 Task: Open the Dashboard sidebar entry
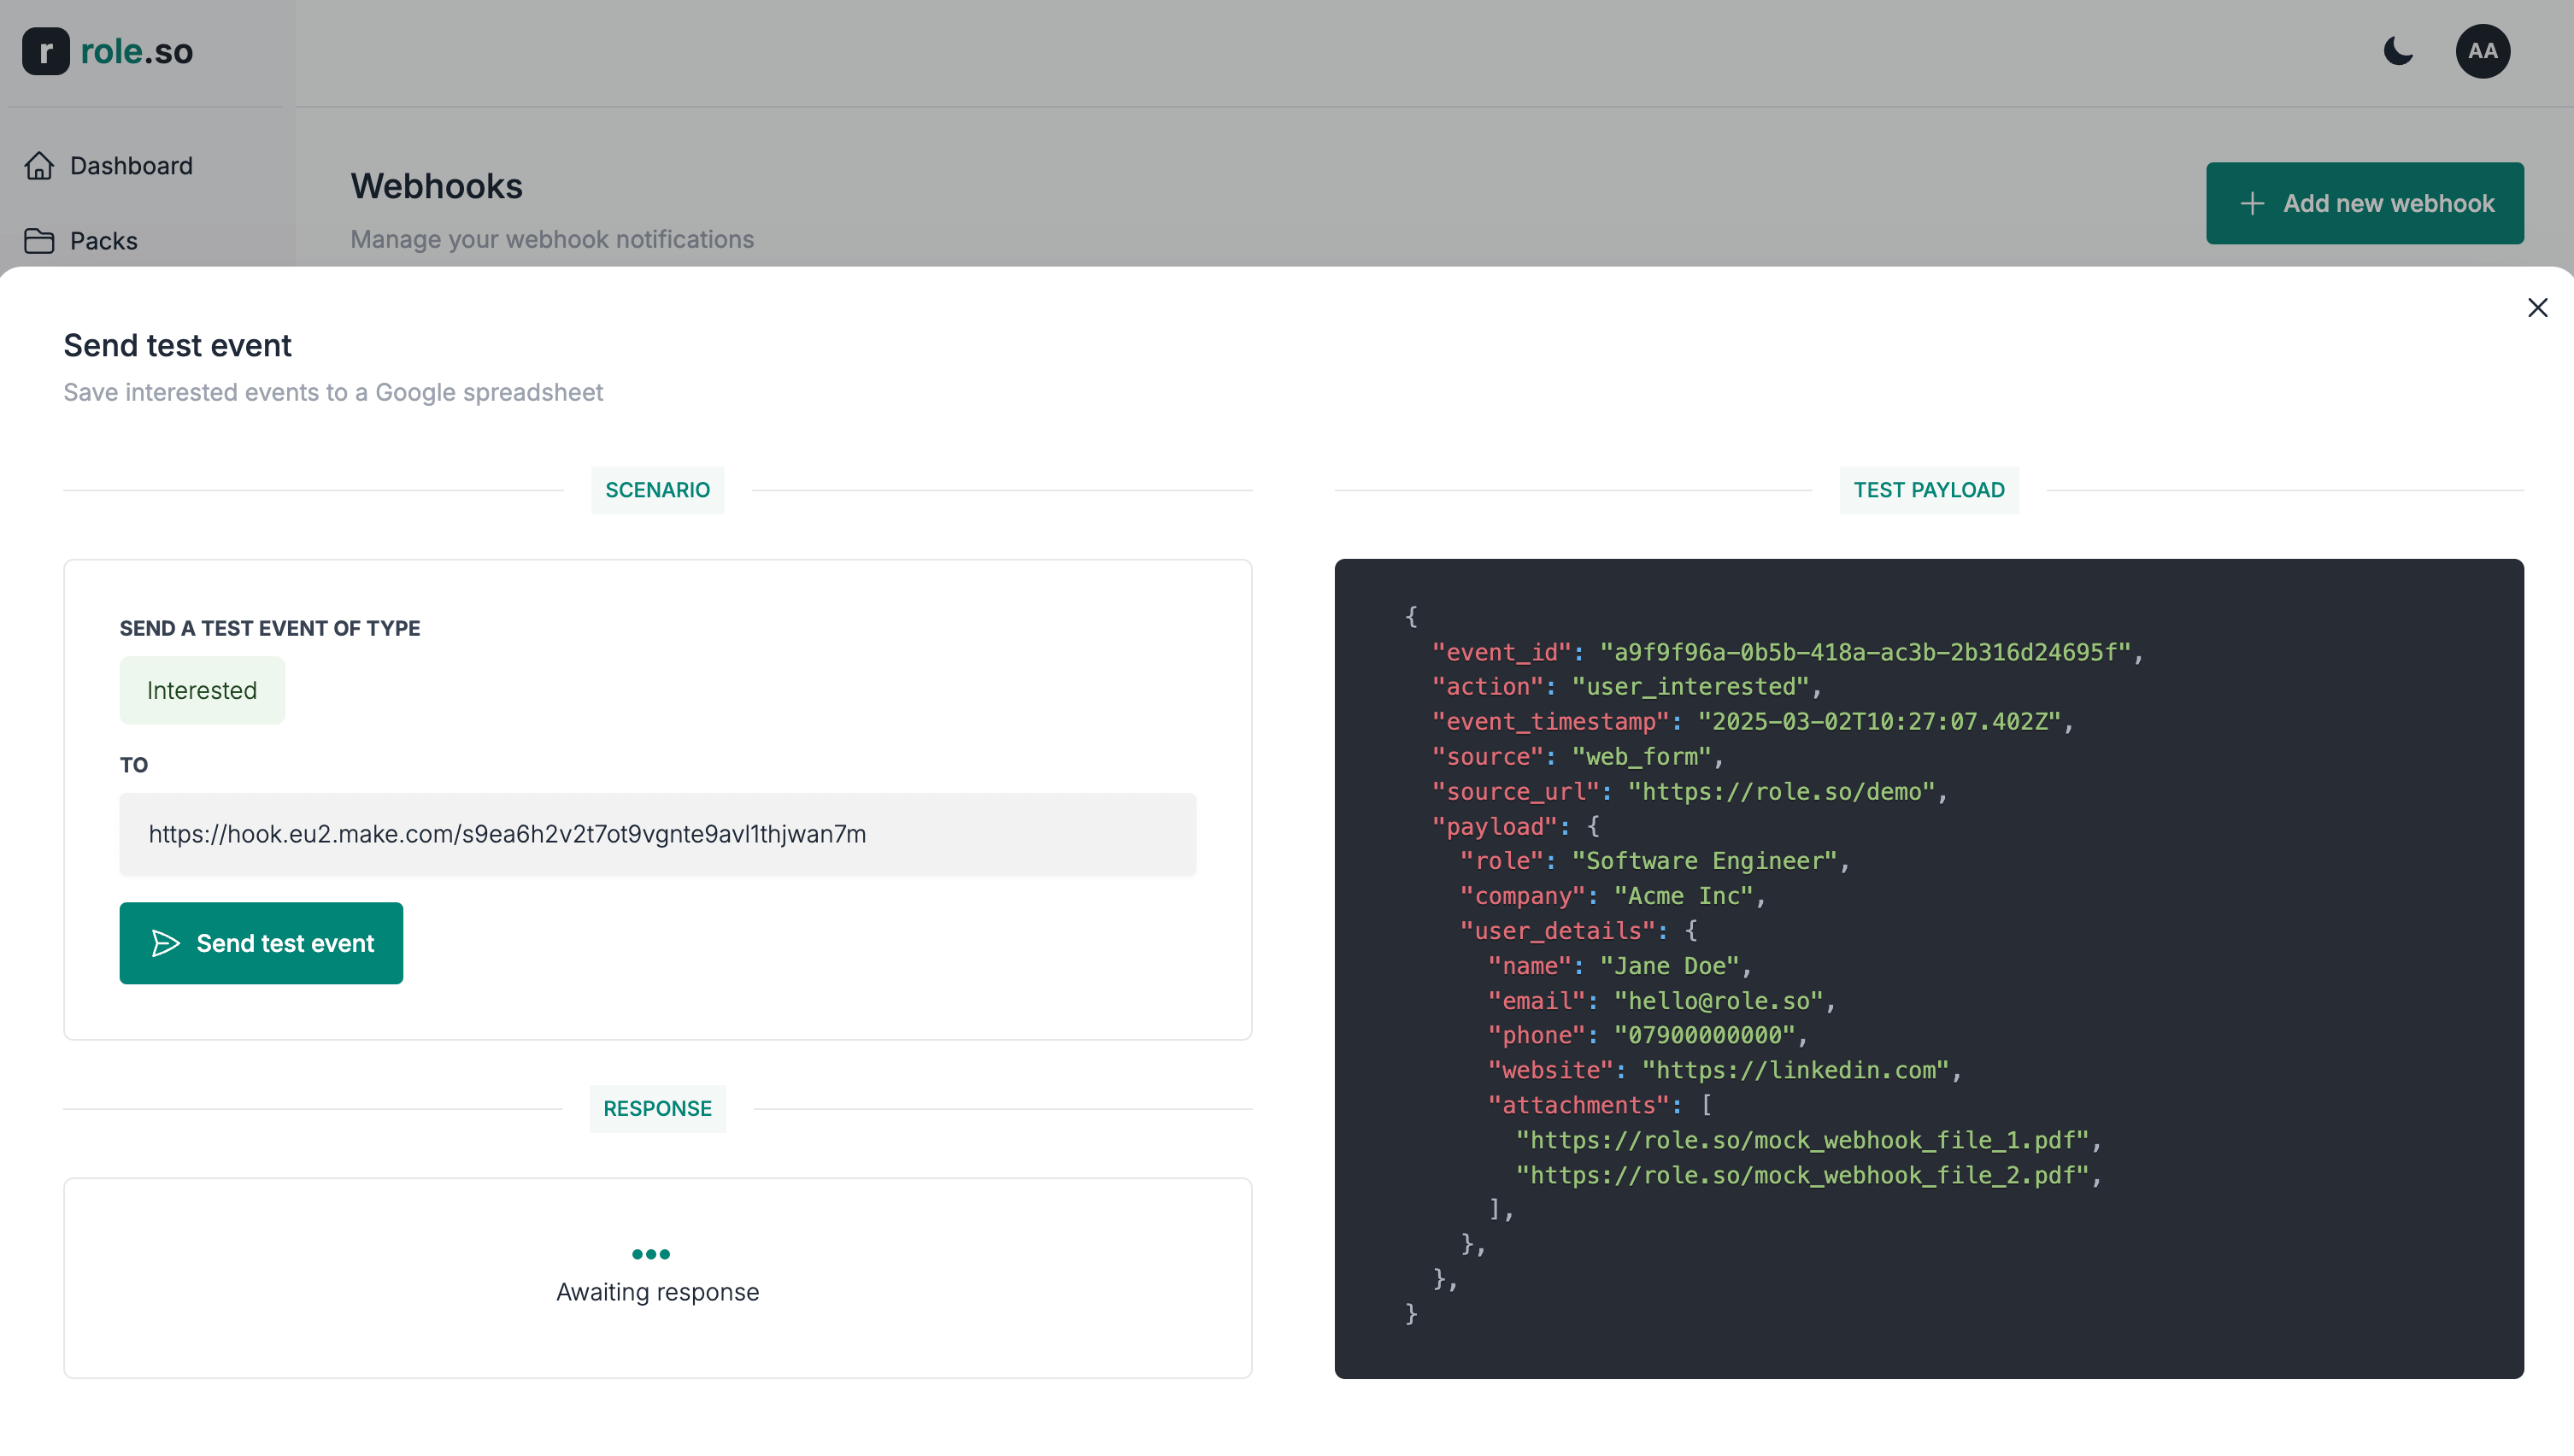[130, 165]
